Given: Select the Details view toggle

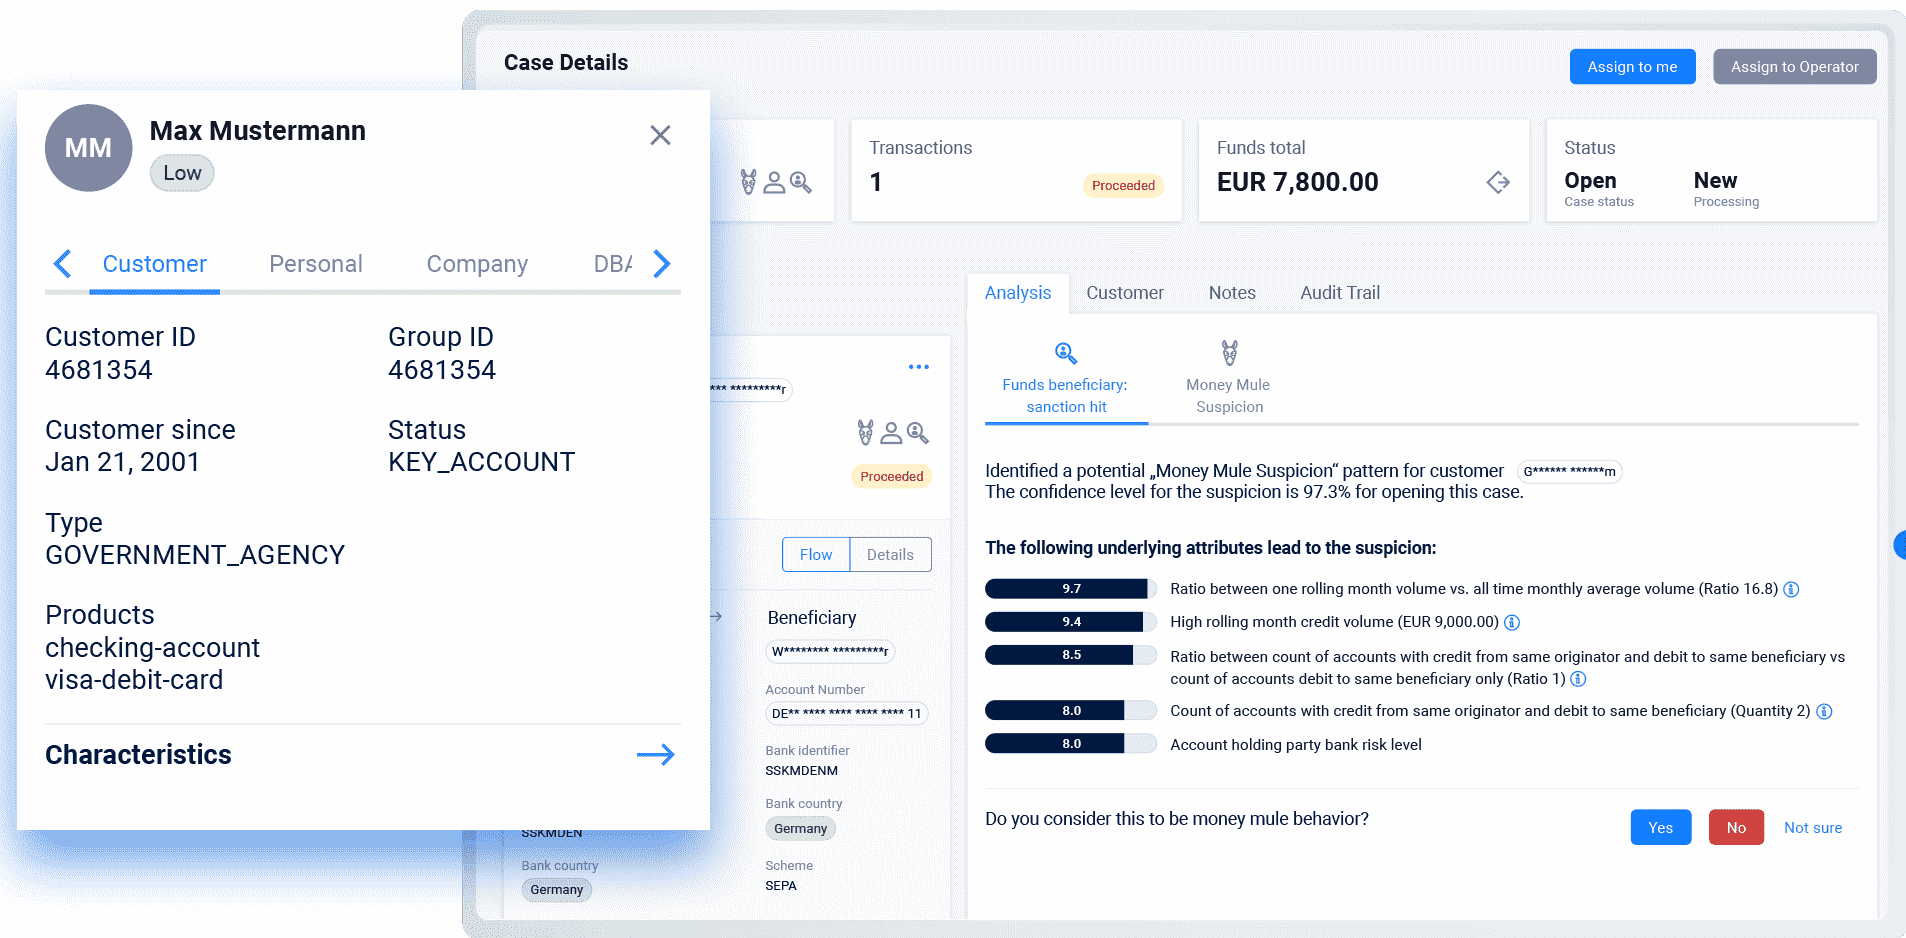Looking at the screenshot, I should point(890,555).
